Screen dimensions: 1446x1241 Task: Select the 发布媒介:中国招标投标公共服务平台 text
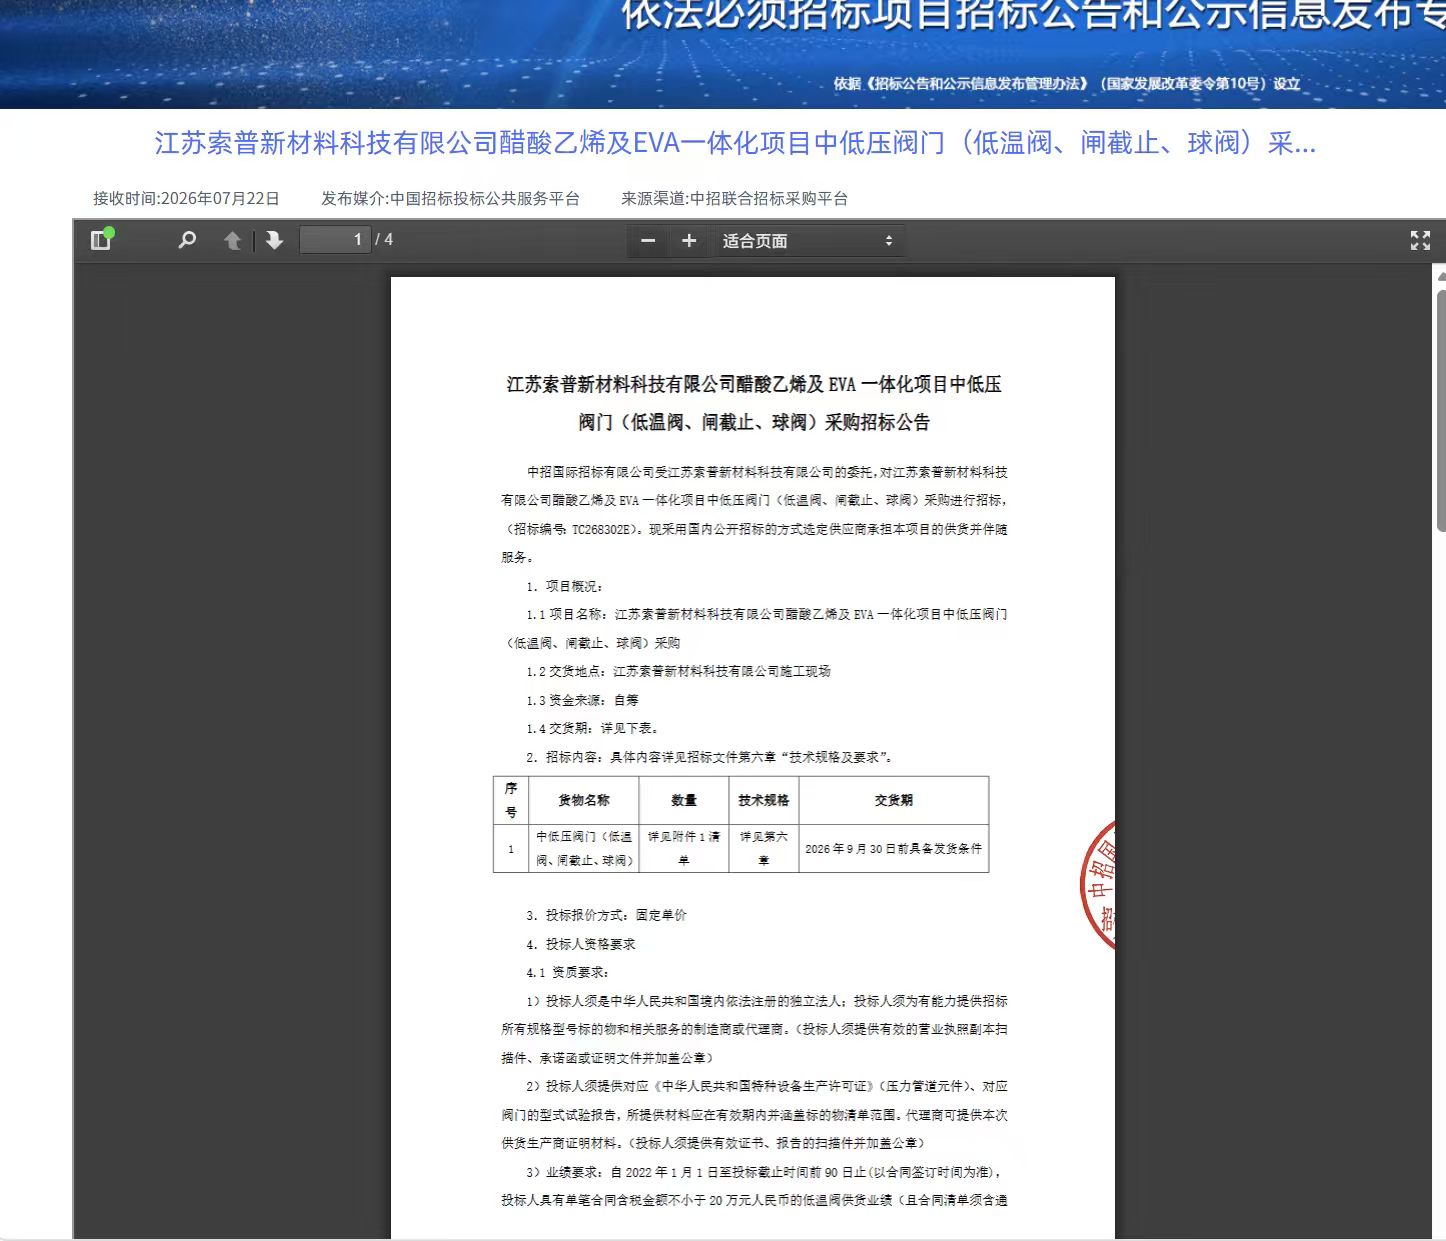[450, 198]
